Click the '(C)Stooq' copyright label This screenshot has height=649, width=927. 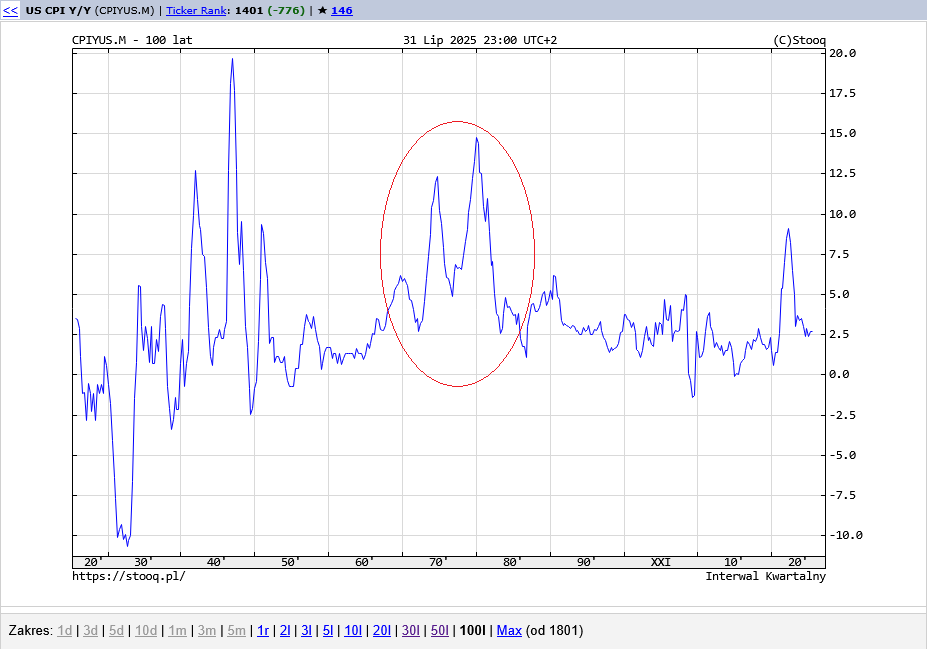click(799, 40)
